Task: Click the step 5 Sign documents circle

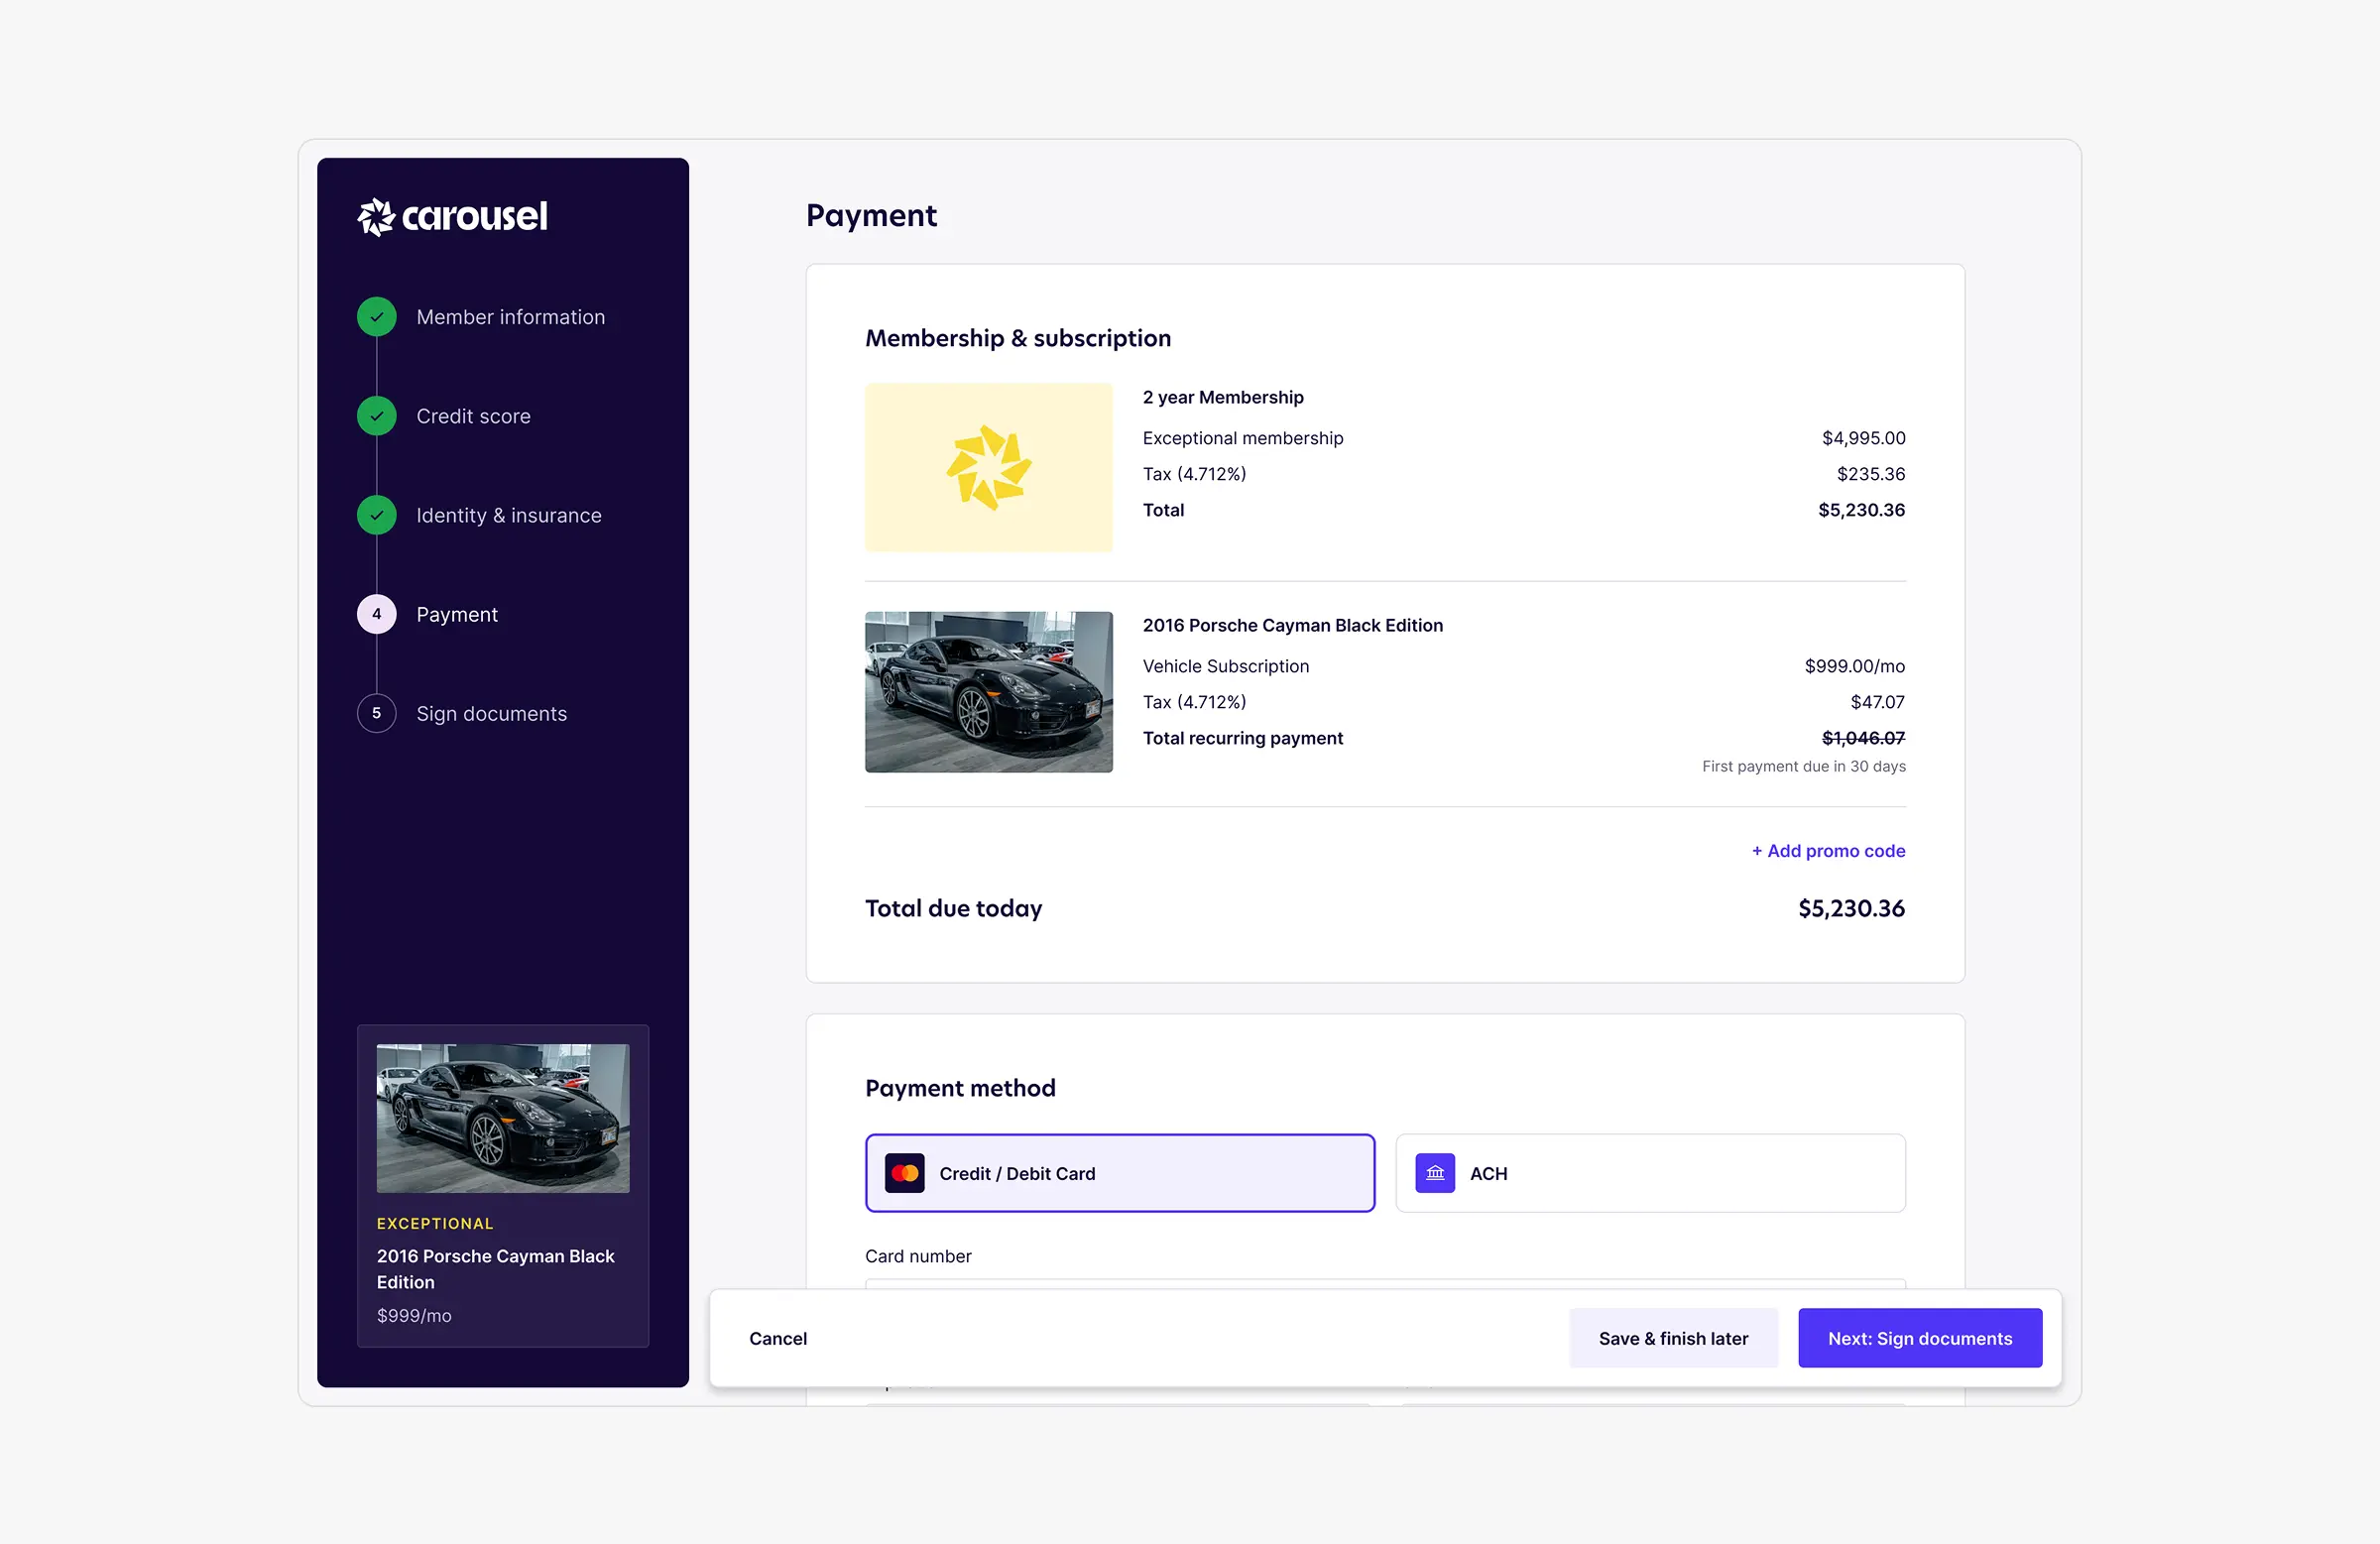Action: pos(376,713)
